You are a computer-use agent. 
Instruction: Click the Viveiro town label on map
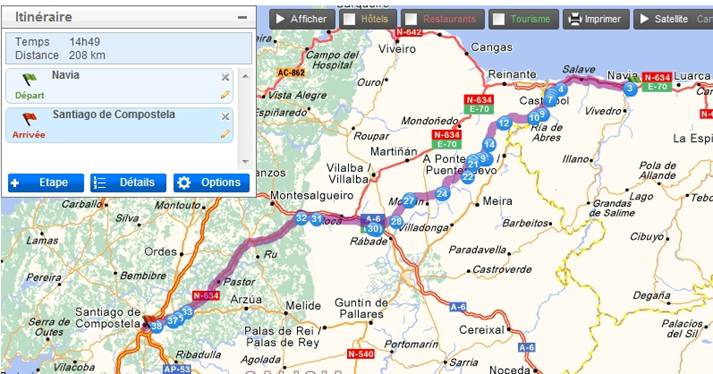(397, 49)
